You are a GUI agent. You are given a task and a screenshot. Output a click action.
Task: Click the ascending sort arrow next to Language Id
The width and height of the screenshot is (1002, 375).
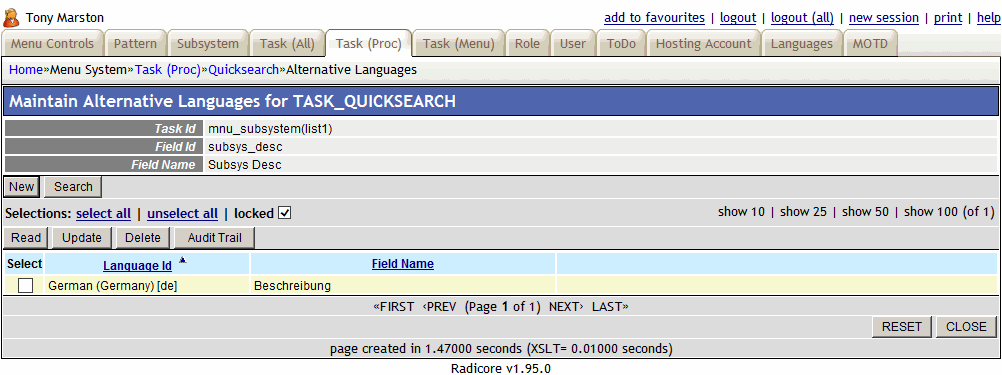point(183,260)
